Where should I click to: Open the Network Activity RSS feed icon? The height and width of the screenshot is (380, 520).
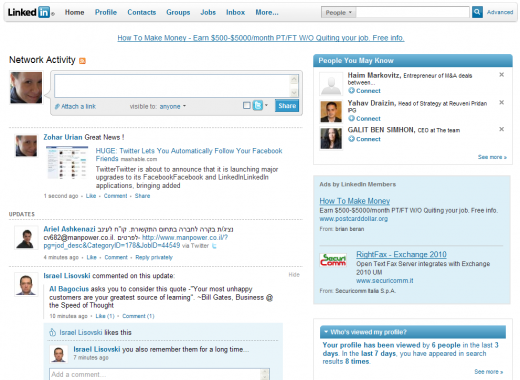click(x=82, y=61)
